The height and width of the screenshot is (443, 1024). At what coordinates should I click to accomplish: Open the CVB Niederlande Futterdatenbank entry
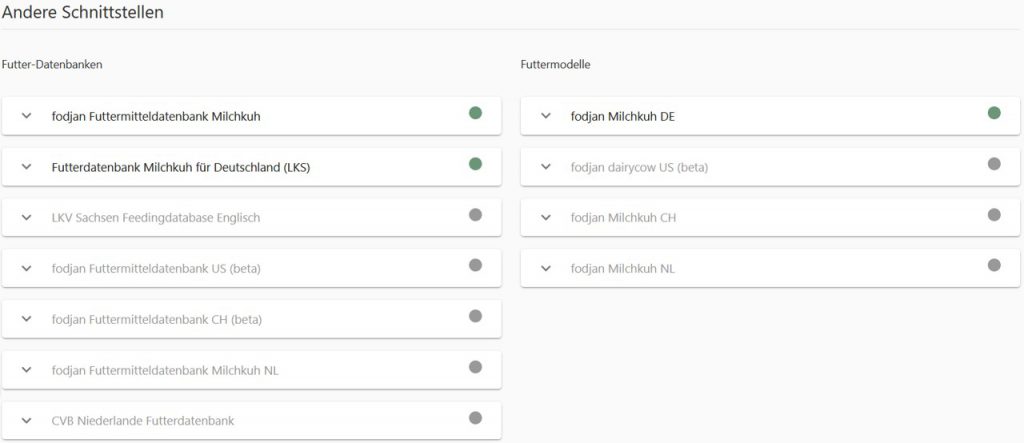(x=251, y=421)
